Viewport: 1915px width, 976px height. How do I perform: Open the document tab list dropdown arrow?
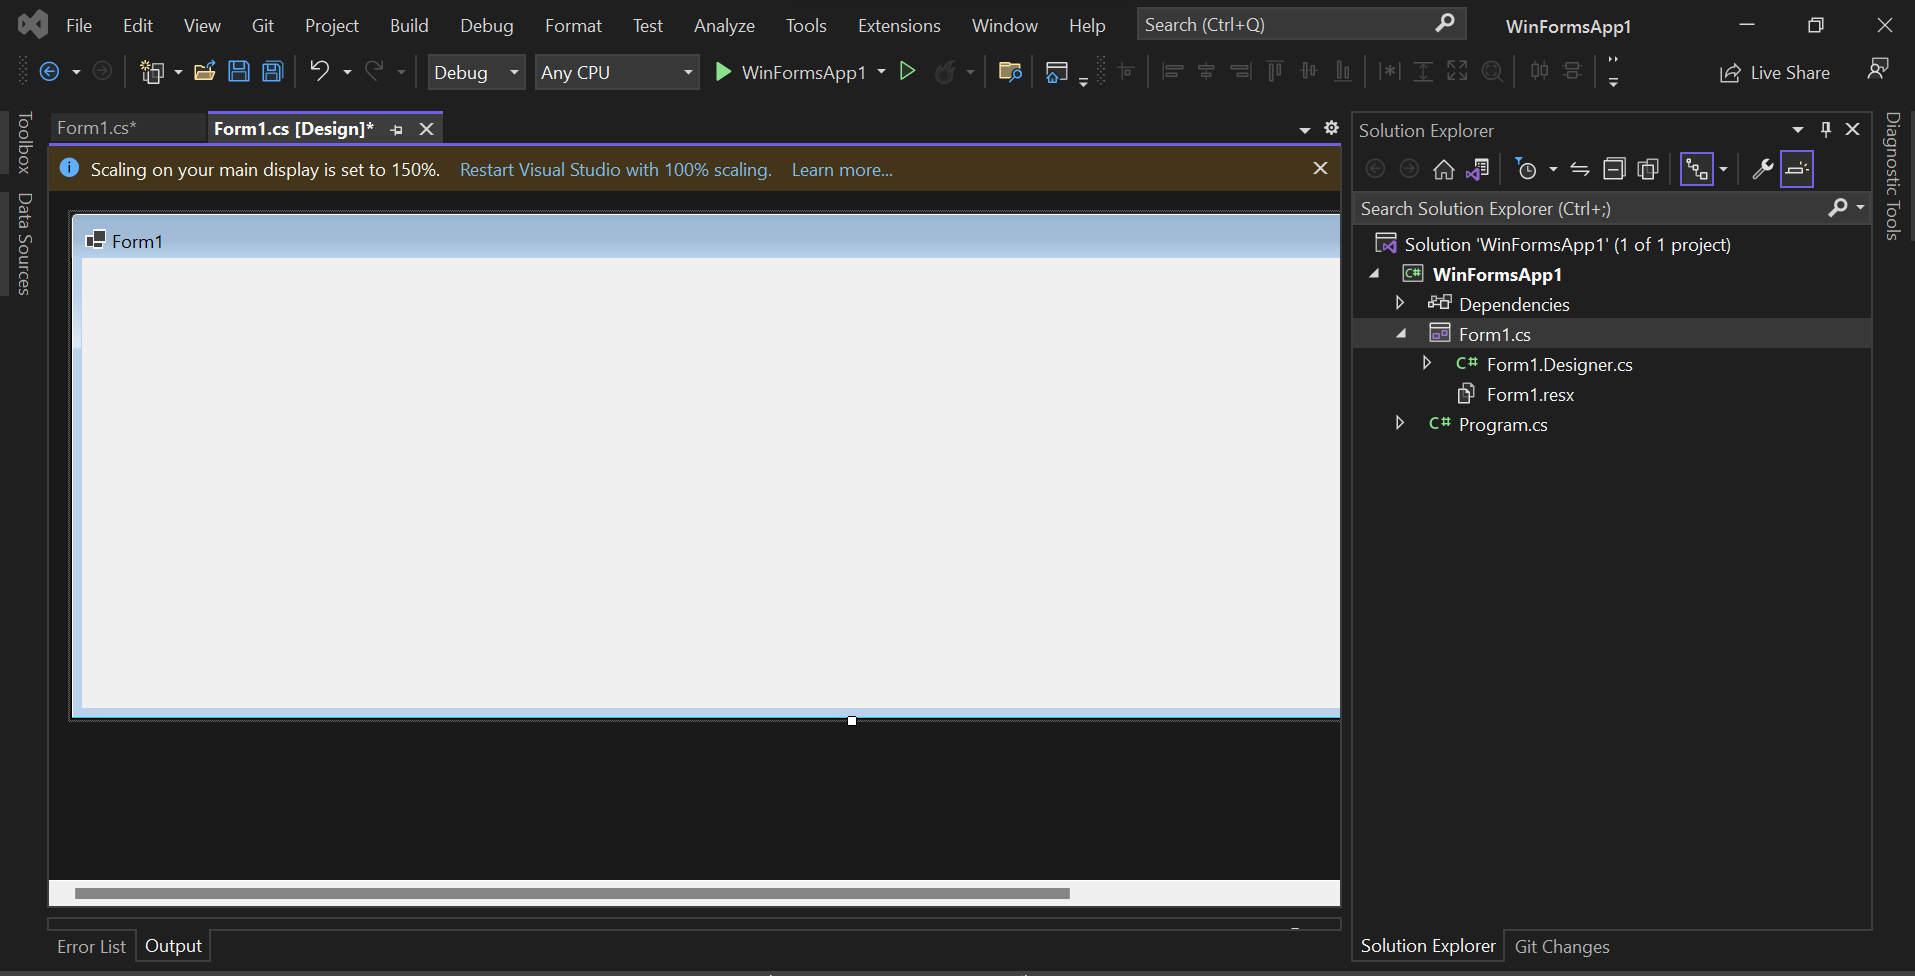click(x=1305, y=130)
